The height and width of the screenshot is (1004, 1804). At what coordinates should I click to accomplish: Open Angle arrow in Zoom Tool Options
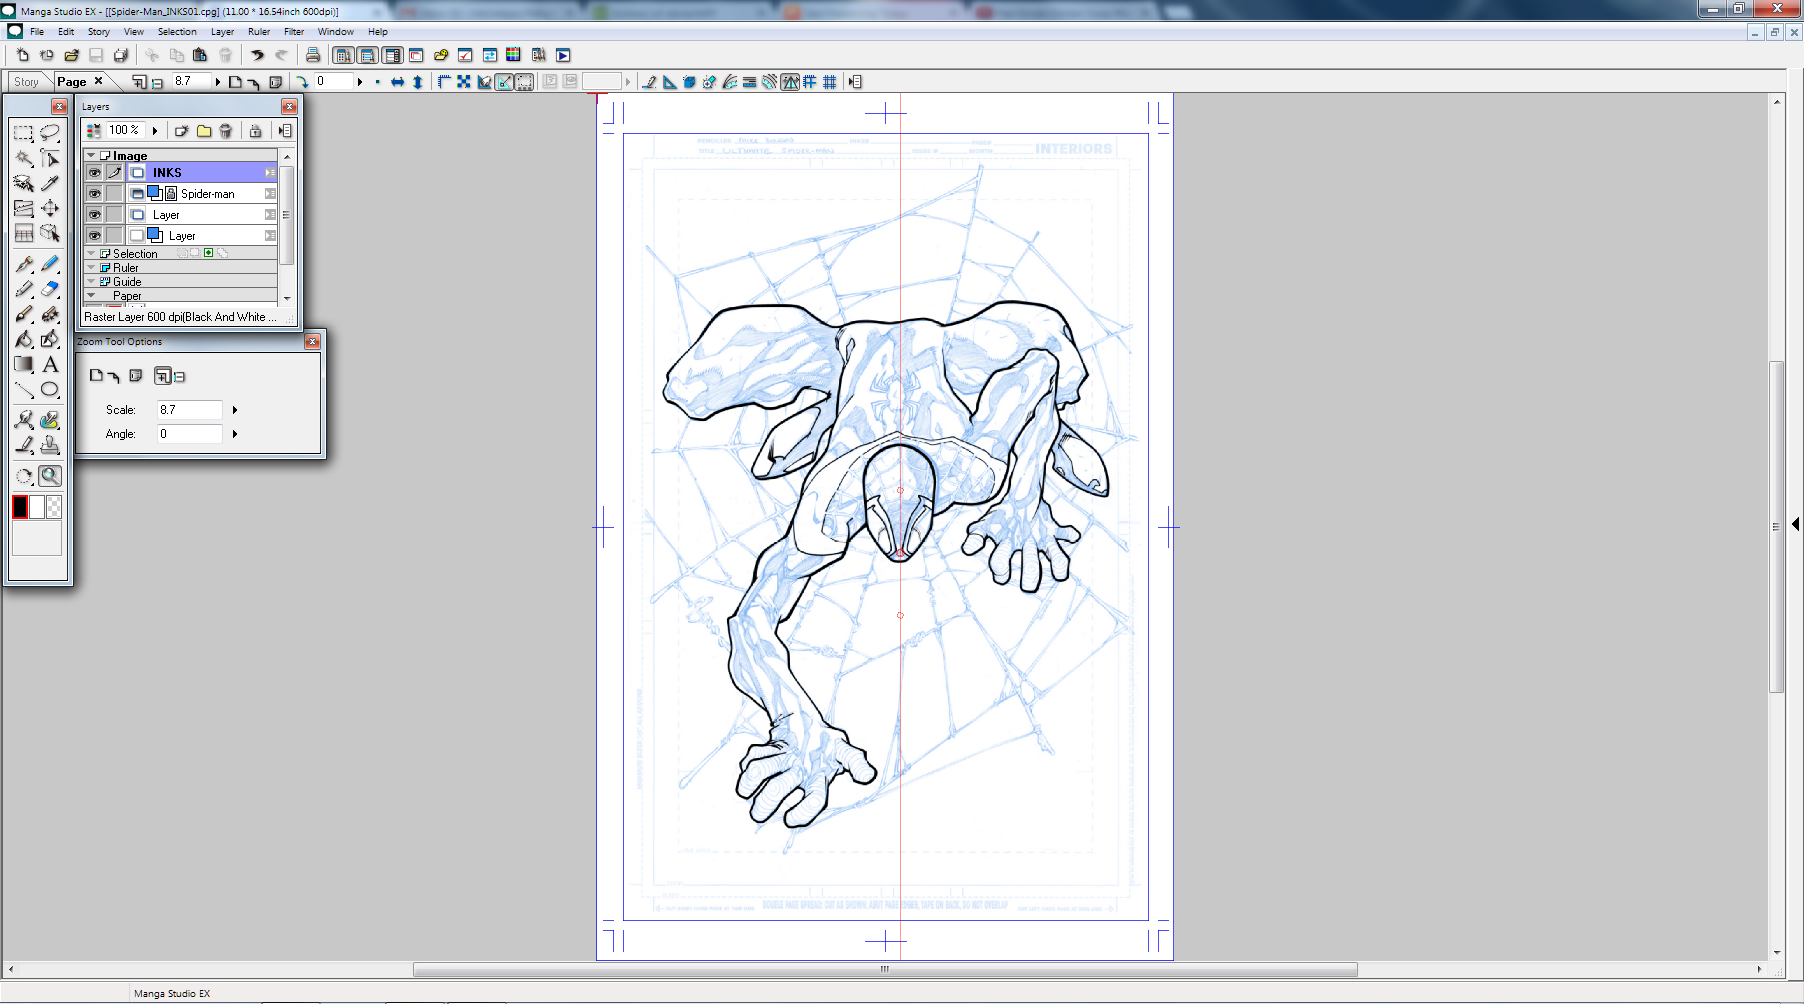235,434
